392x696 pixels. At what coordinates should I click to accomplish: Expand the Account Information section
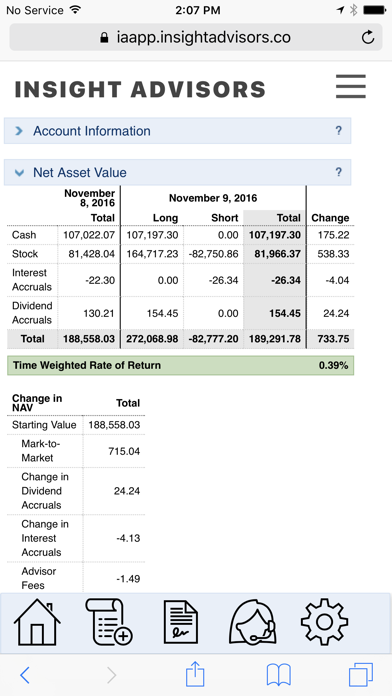[x=178, y=131]
